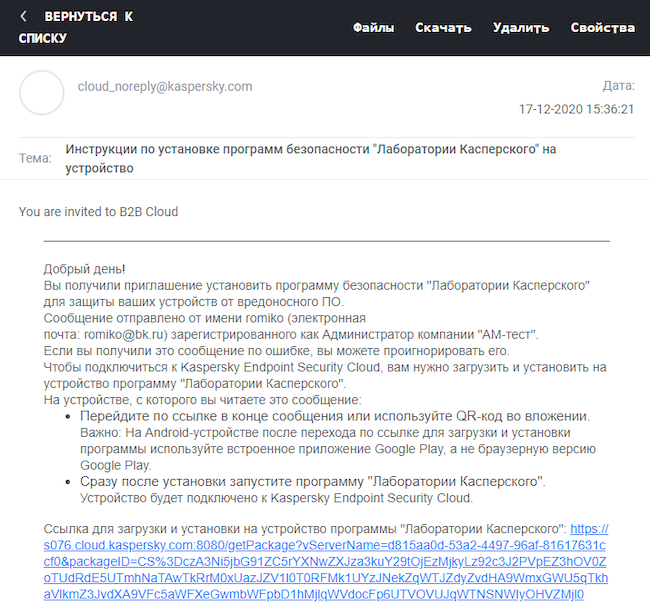Click the bullet starting 'Сразу после установки'
This screenshot has width=650, height=605.
(312, 482)
